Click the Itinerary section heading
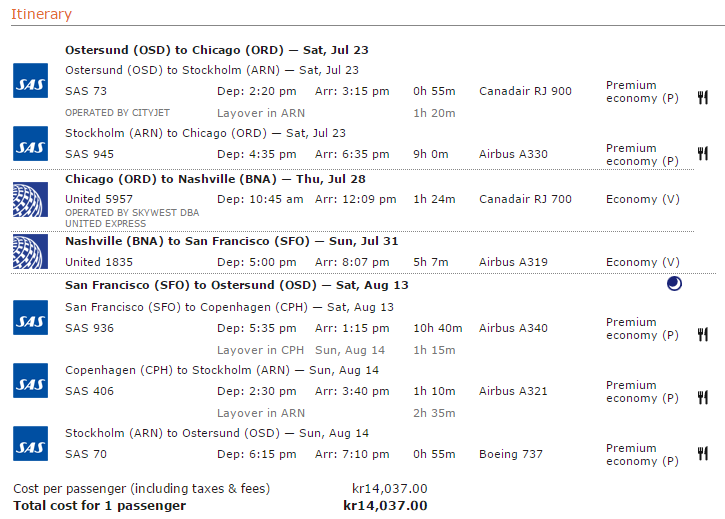Screen dimensions: 725x519 (41, 14)
